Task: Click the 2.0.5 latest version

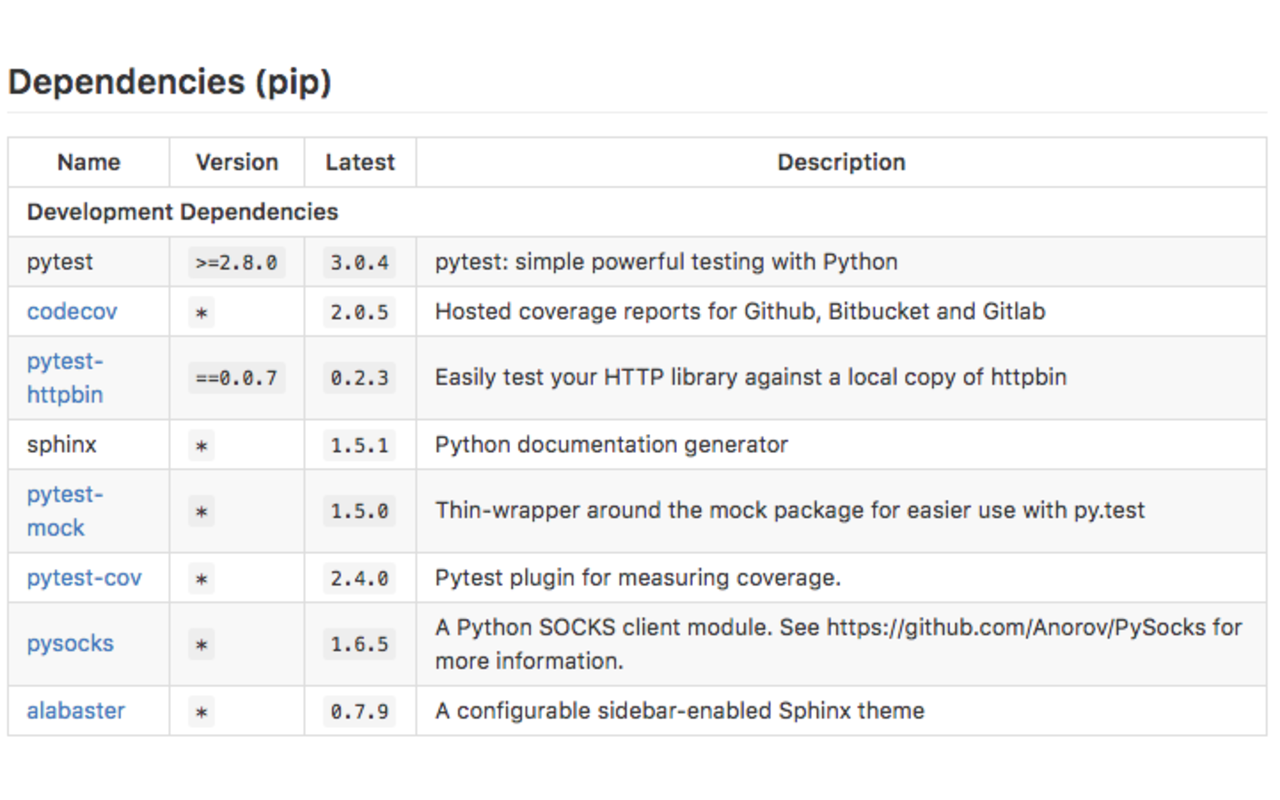Action: 360,312
